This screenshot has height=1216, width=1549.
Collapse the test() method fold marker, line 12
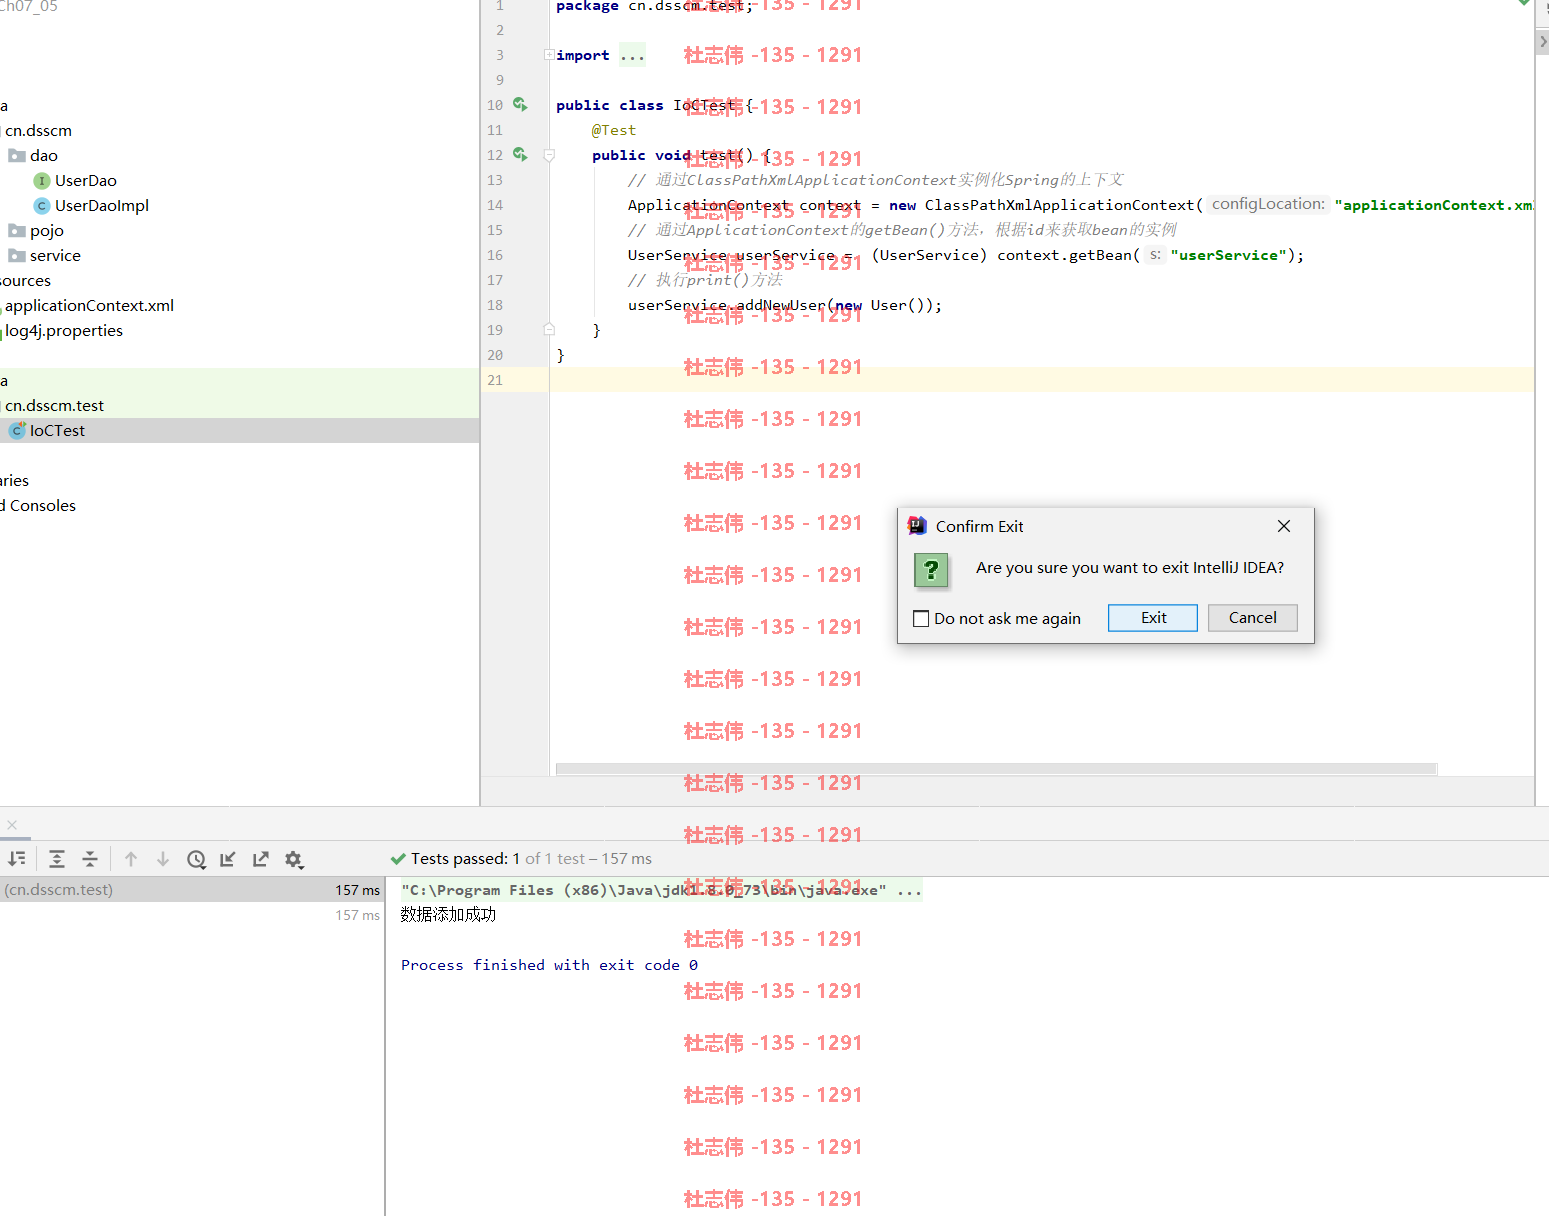pos(549,155)
